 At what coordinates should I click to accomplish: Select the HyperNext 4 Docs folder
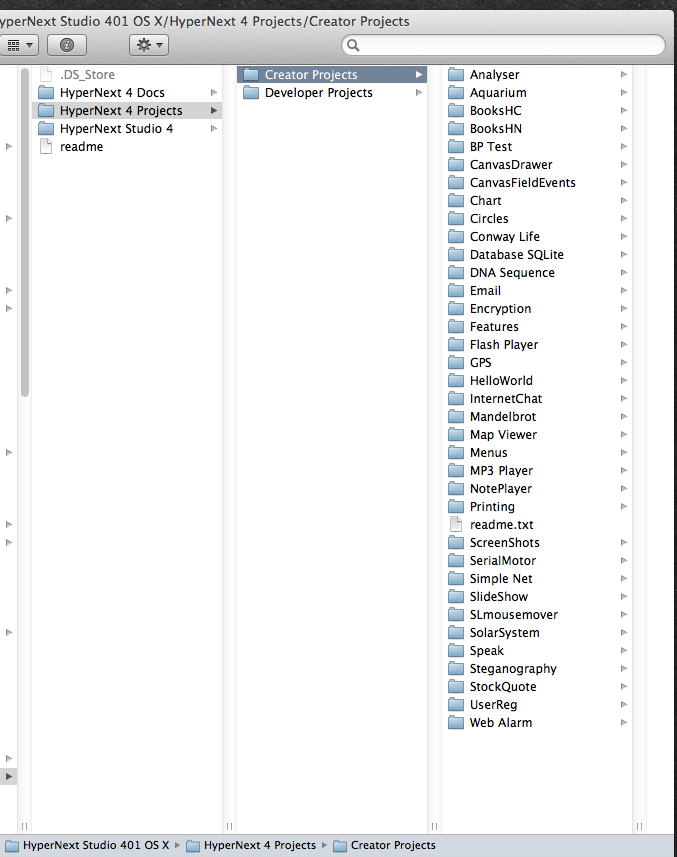[x=127, y=92]
